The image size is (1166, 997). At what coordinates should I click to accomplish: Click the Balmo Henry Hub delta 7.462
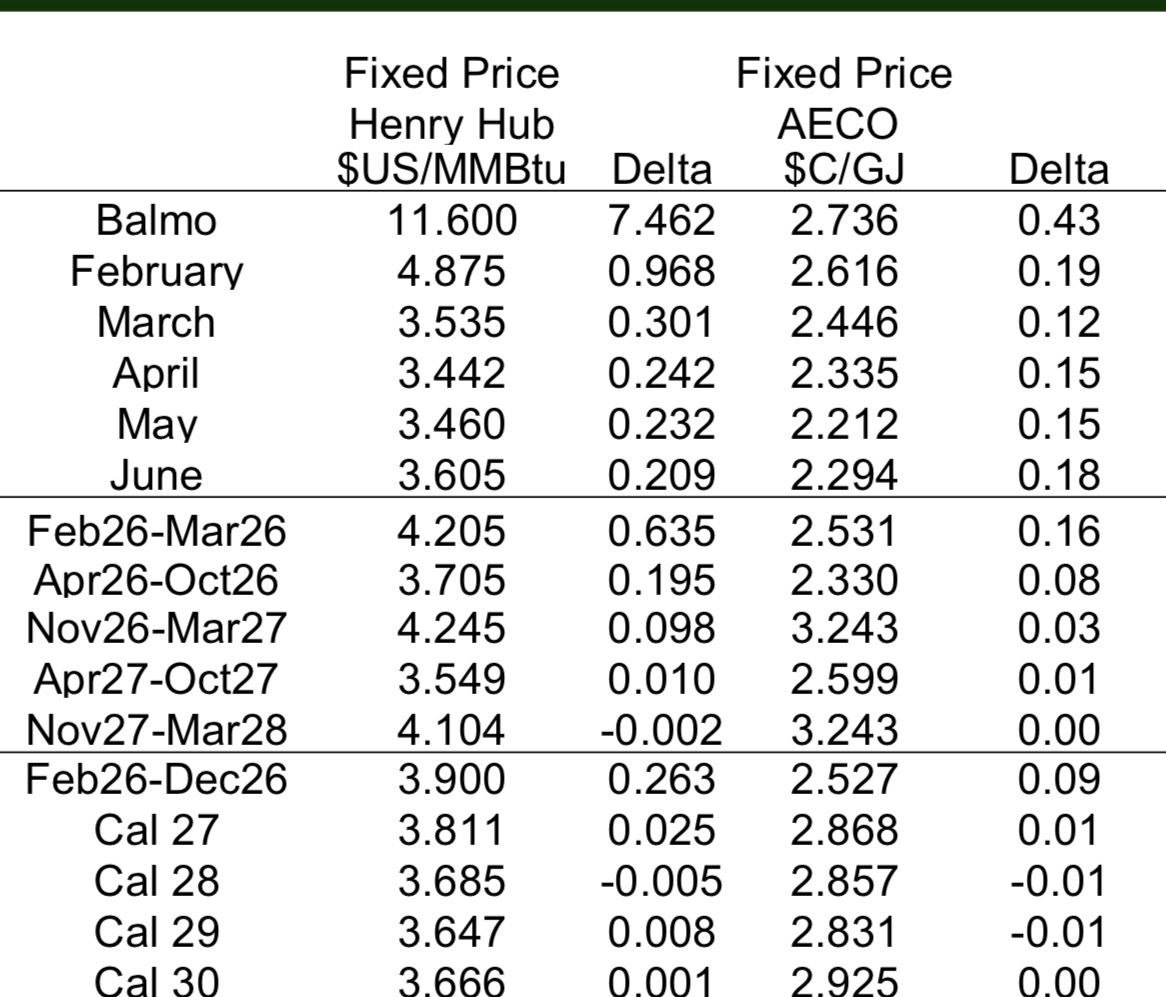pyautogui.click(x=661, y=221)
